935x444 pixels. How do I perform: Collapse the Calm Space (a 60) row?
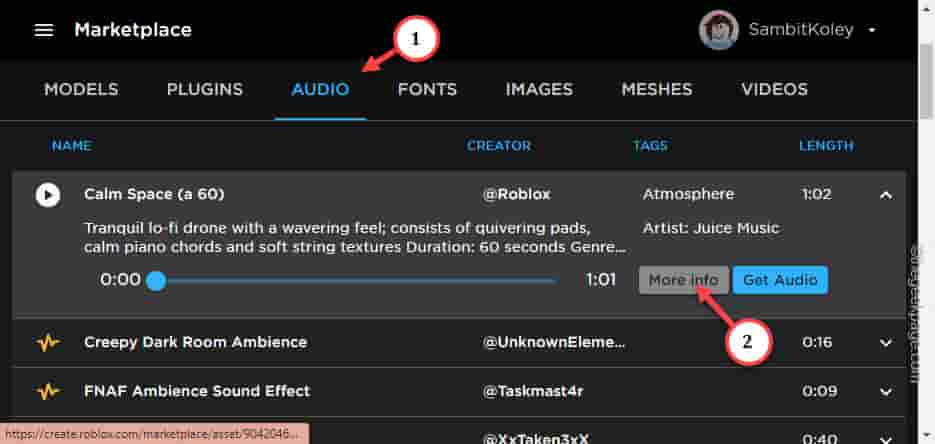click(886, 195)
